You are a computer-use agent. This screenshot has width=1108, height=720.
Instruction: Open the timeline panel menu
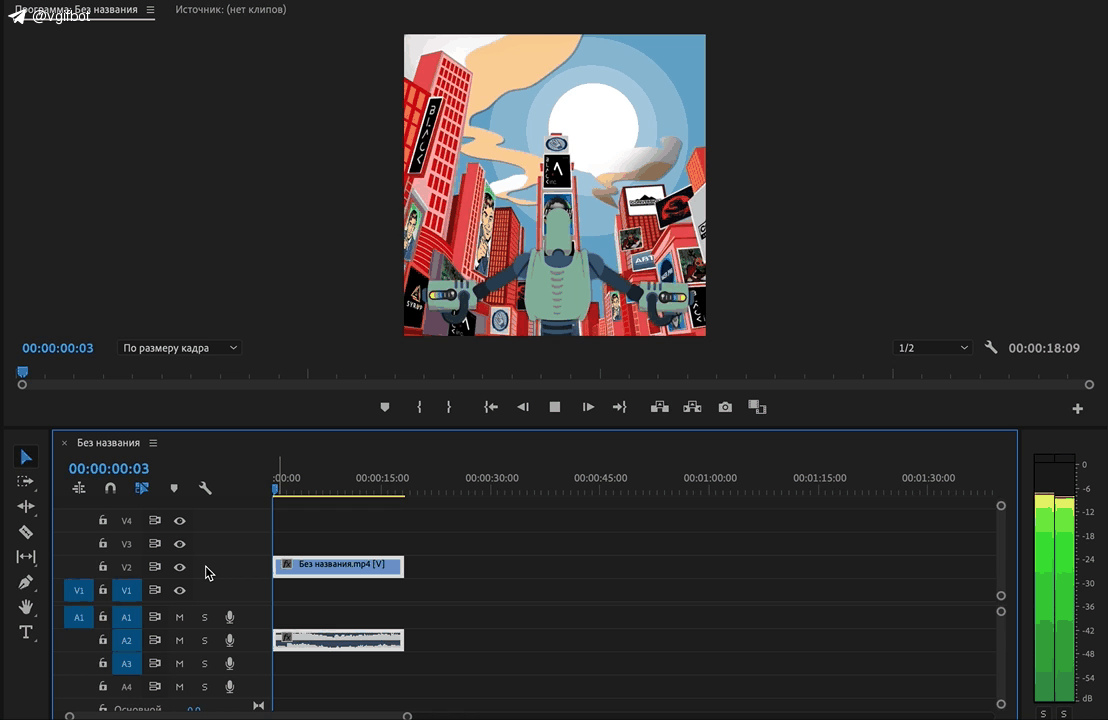tap(153, 443)
